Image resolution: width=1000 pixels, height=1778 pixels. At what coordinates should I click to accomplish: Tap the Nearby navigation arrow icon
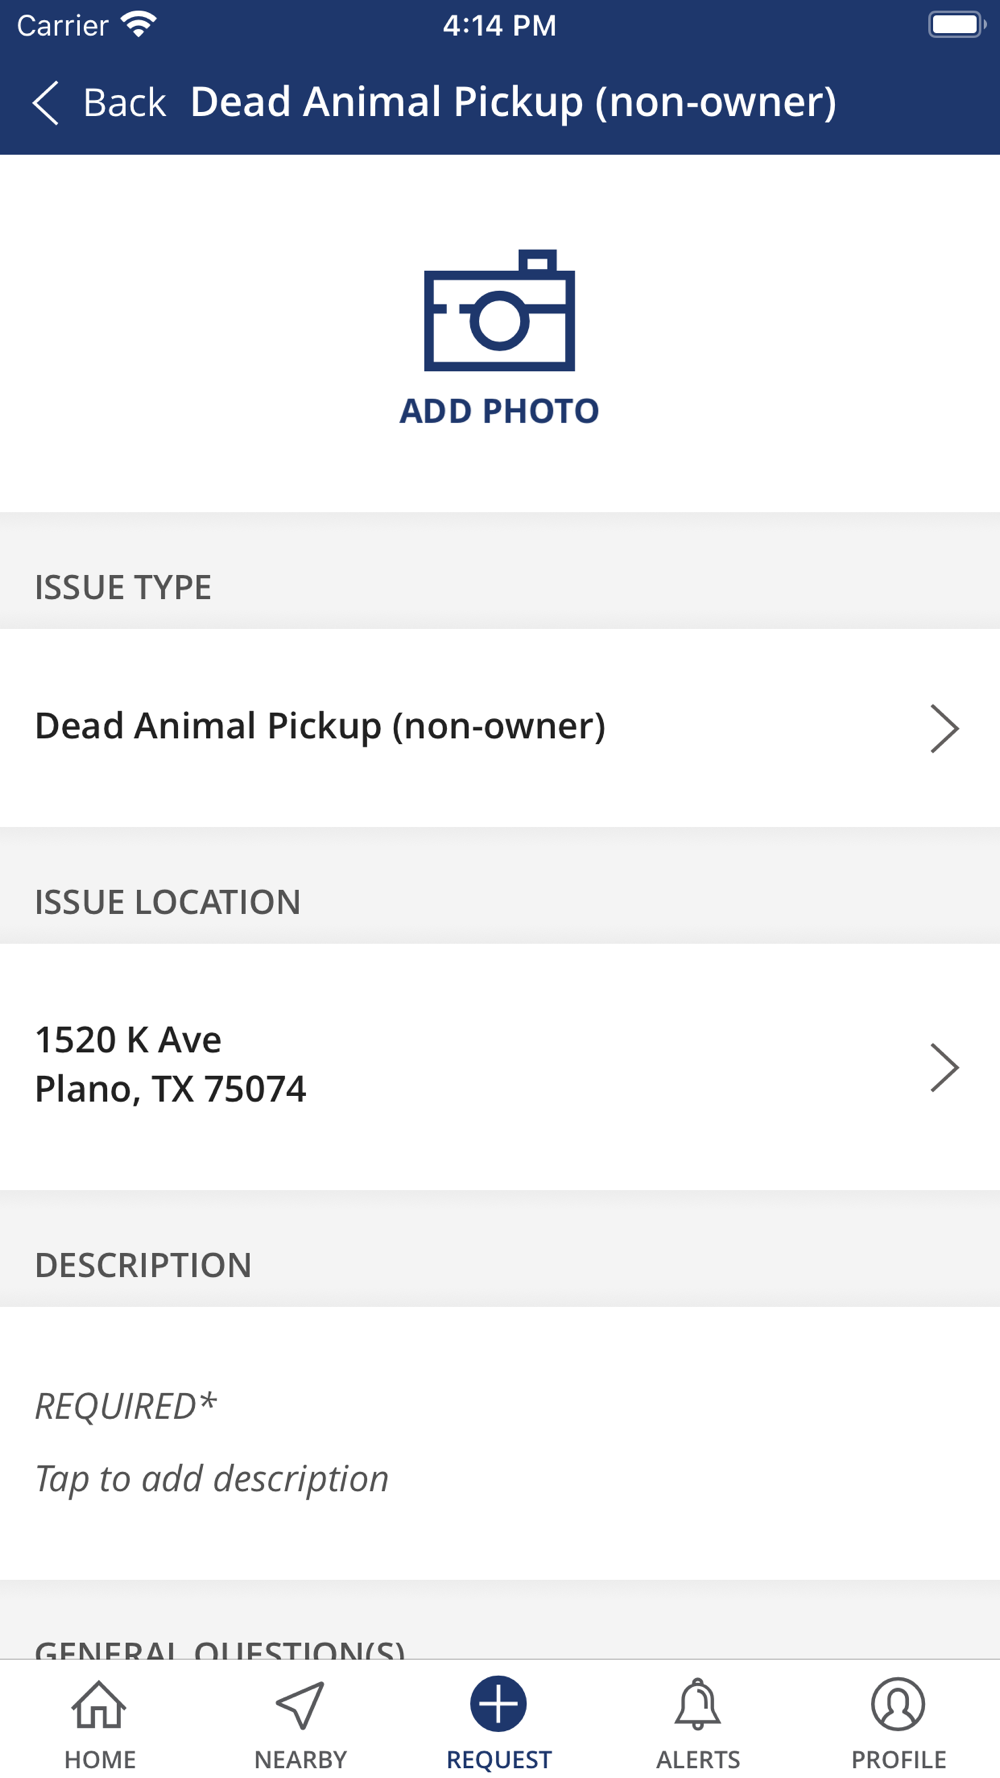[300, 1705]
